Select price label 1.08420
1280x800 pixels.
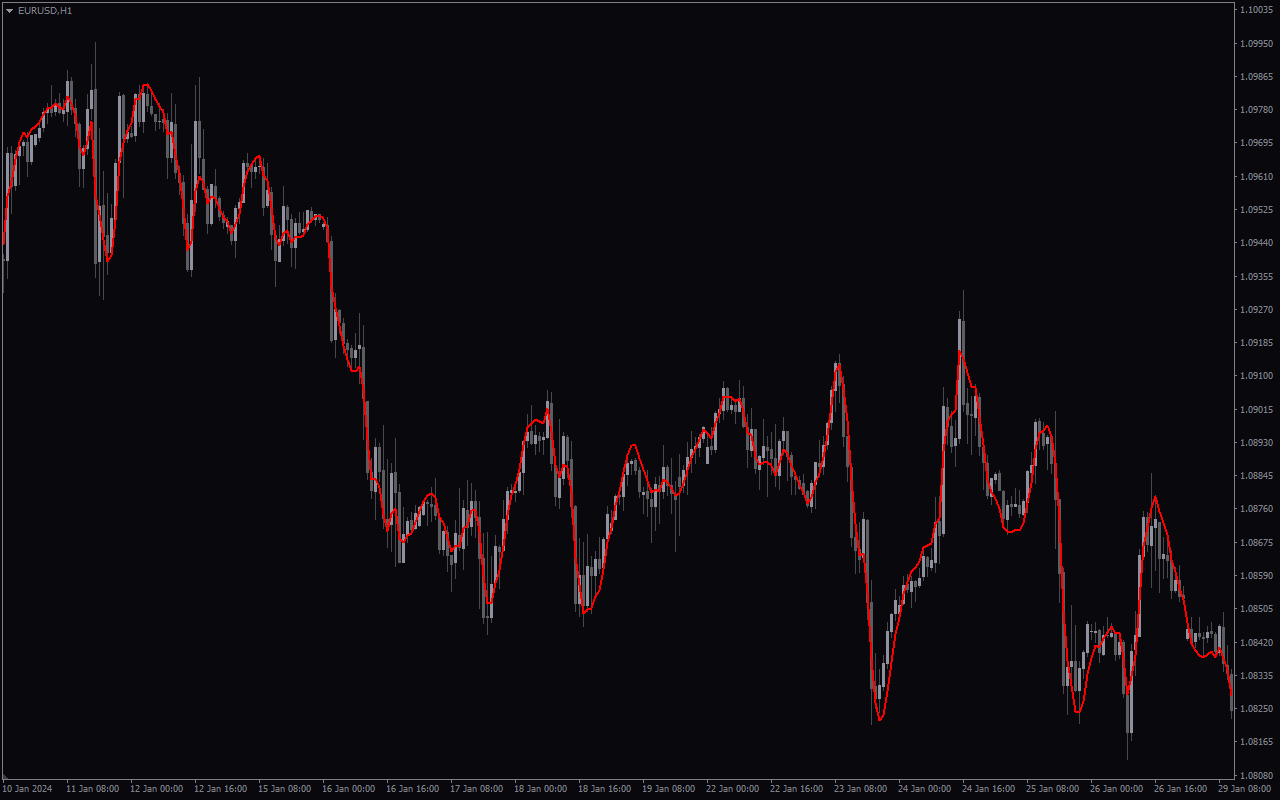pos(1256,641)
